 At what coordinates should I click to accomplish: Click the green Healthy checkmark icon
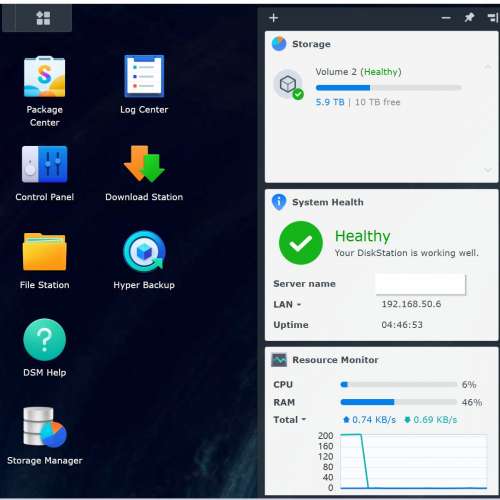301,243
